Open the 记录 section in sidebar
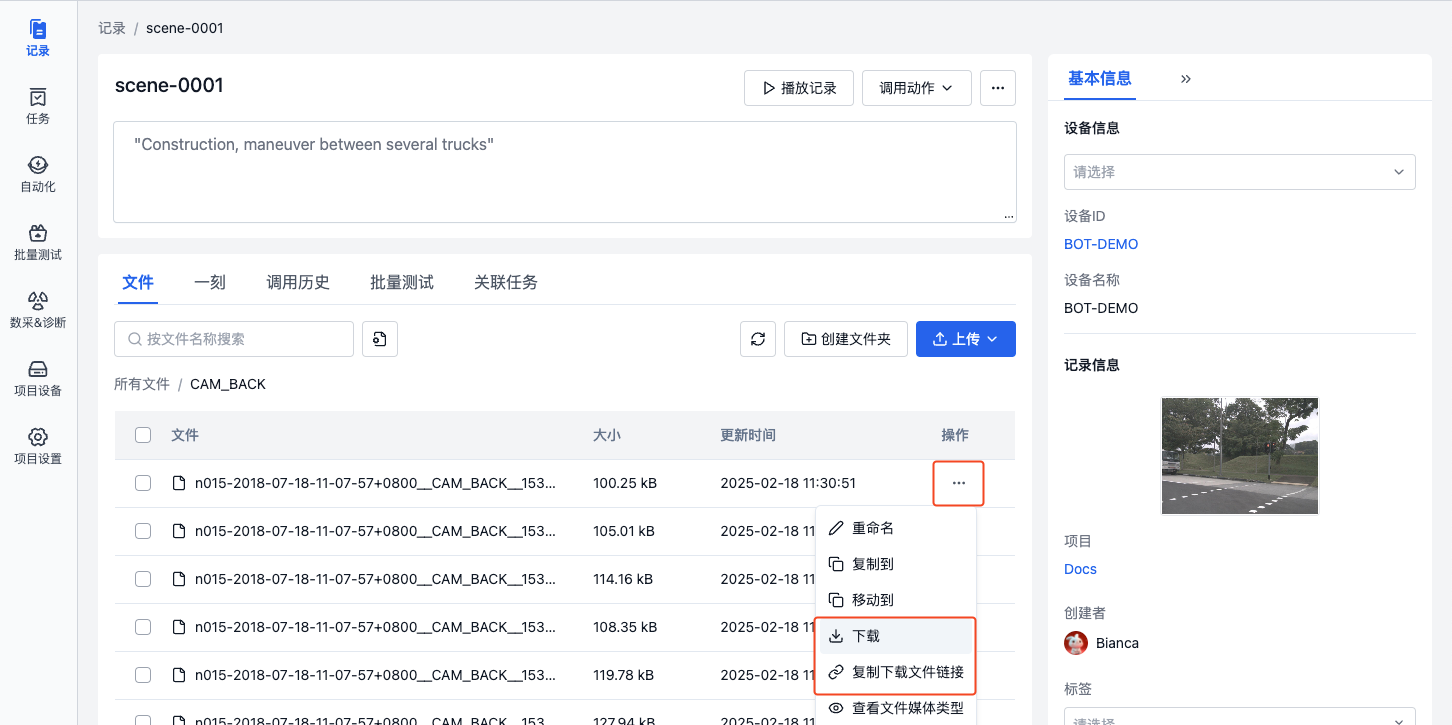 tap(38, 38)
